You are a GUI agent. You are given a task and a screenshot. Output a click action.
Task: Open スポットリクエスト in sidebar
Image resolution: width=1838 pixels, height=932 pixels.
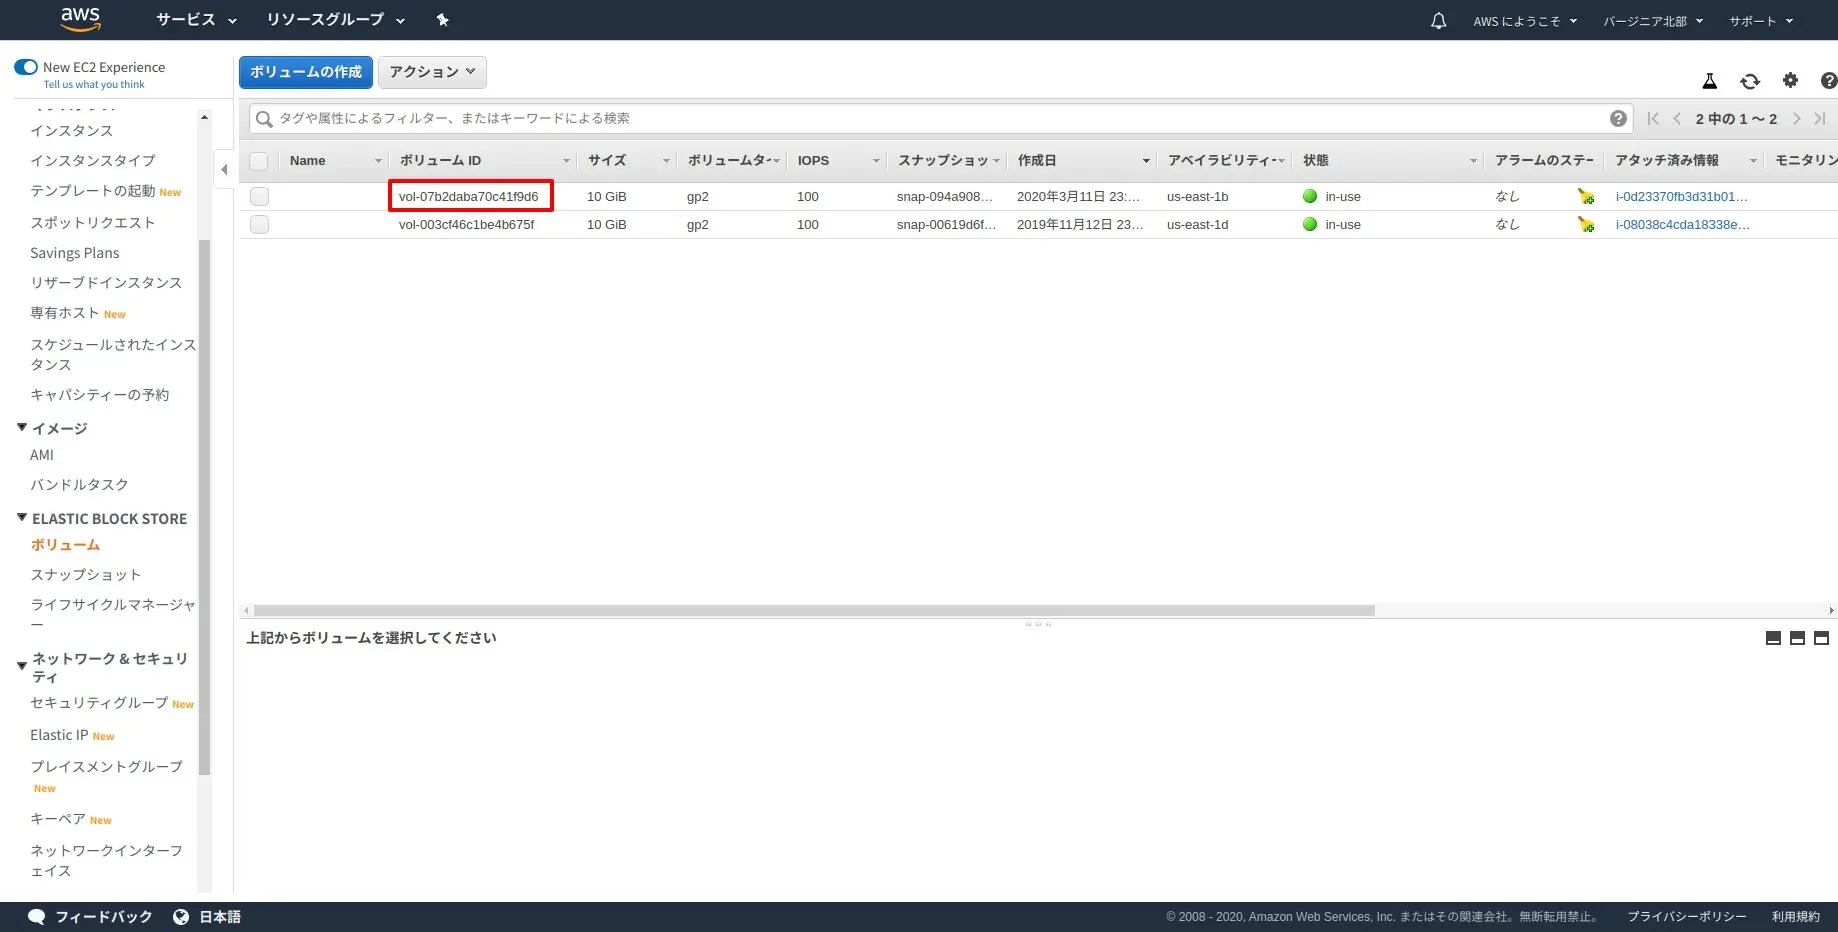click(93, 222)
